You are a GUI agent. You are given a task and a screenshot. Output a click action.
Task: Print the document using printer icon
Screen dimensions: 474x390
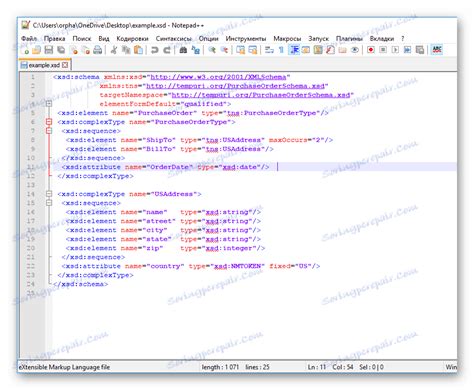click(x=98, y=50)
